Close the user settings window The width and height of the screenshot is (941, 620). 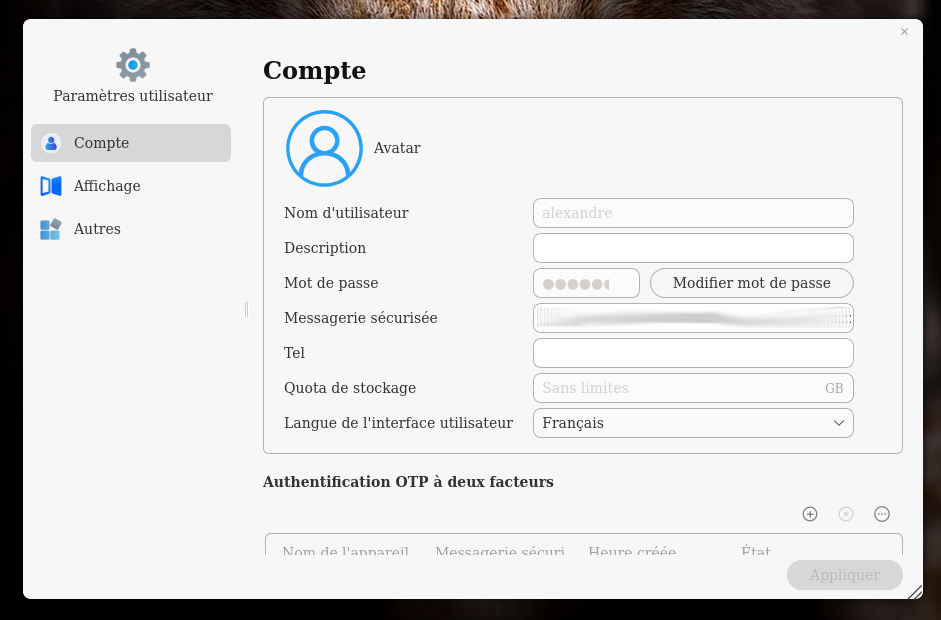coord(904,32)
